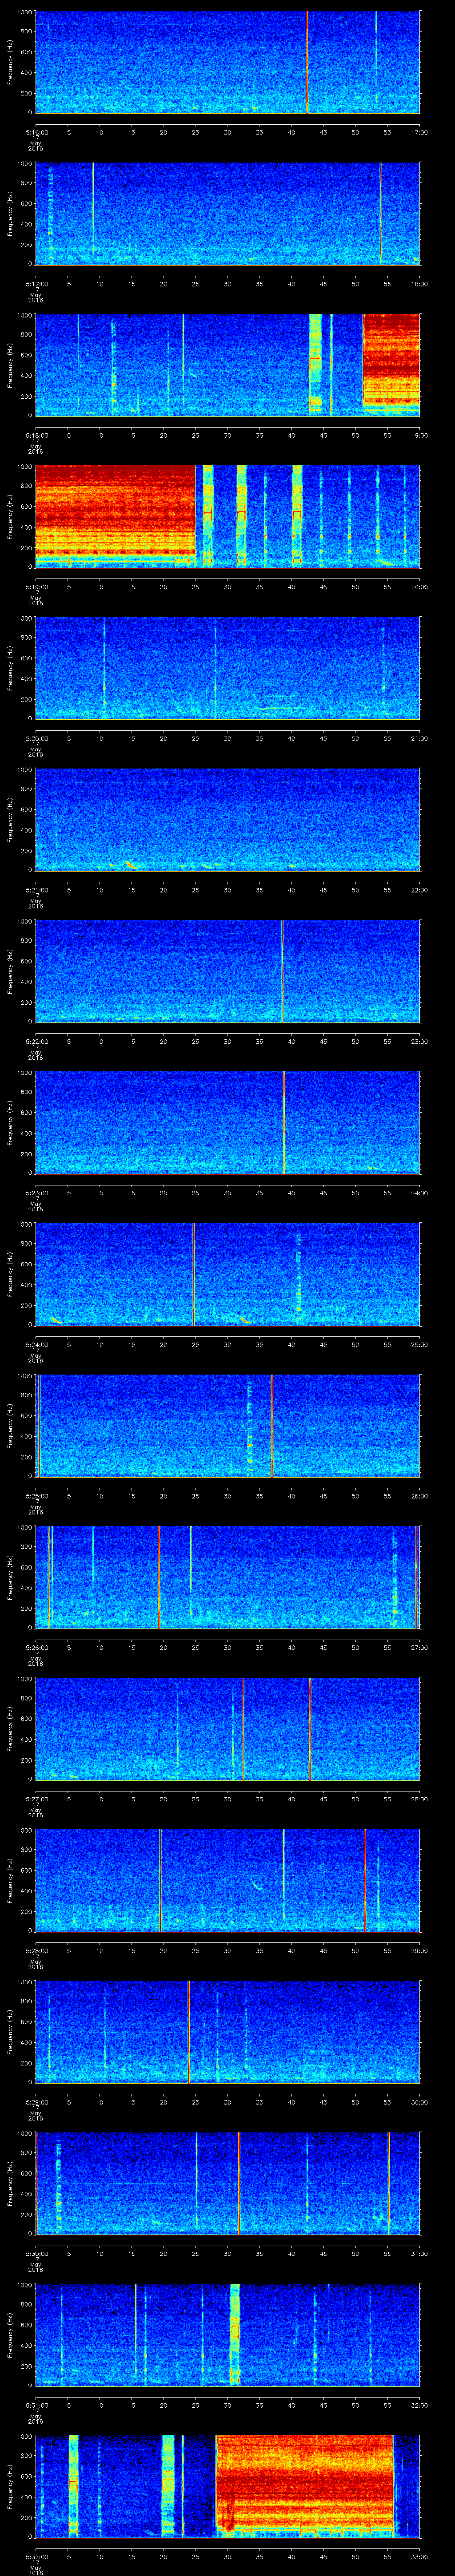The width and height of the screenshot is (455, 2576).
Task: Click the spectrogram panel starting at 5:21:00
Action: point(228,820)
